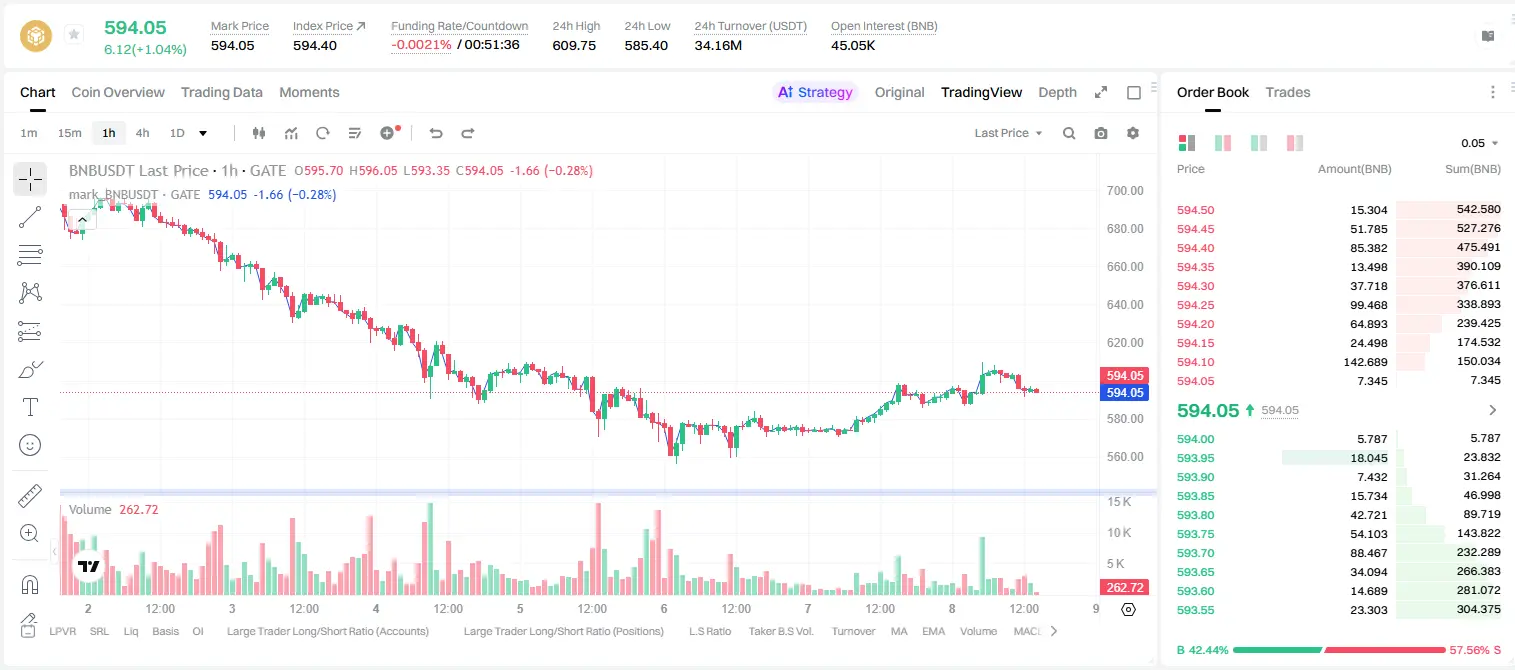1515x670 pixels.
Task: Select the trend line drawing tool
Action: (x=30, y=217)
